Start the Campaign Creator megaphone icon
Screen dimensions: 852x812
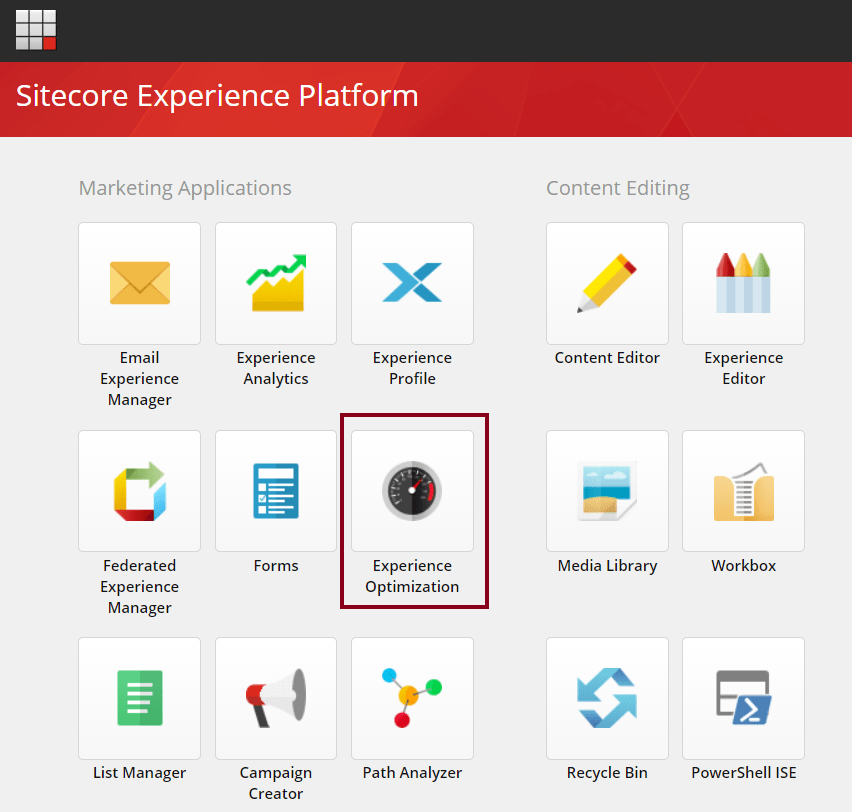click(276, 698)
